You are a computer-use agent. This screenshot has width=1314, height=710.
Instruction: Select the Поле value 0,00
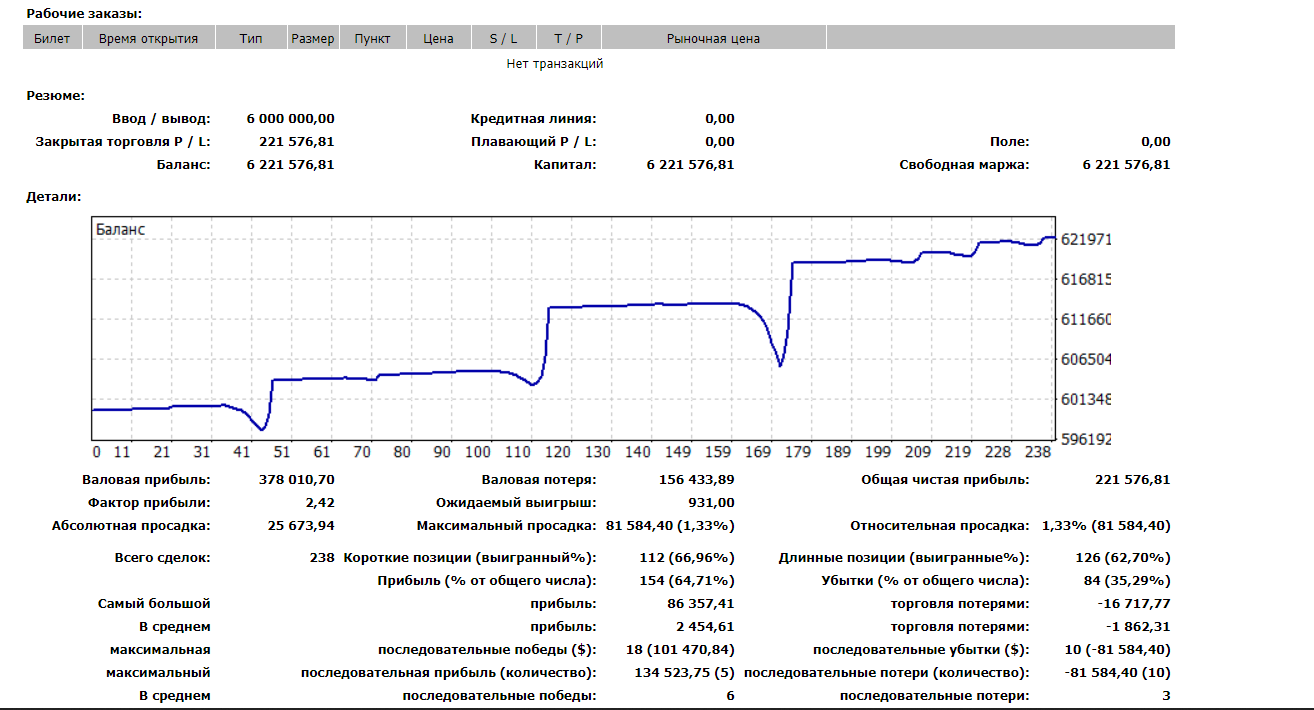click(x=1156, y=142)
